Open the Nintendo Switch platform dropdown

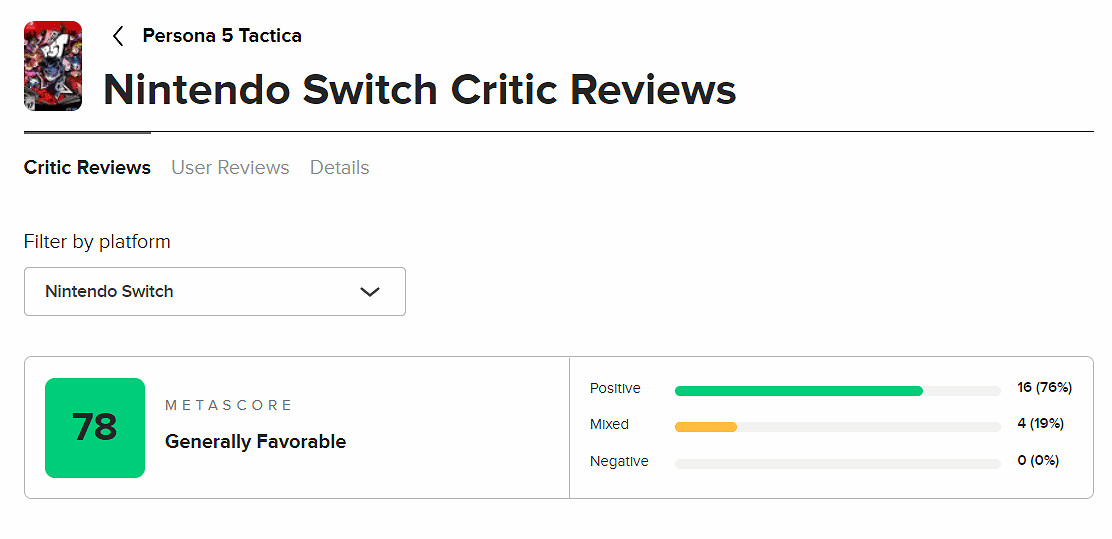(x=214, y=292)
